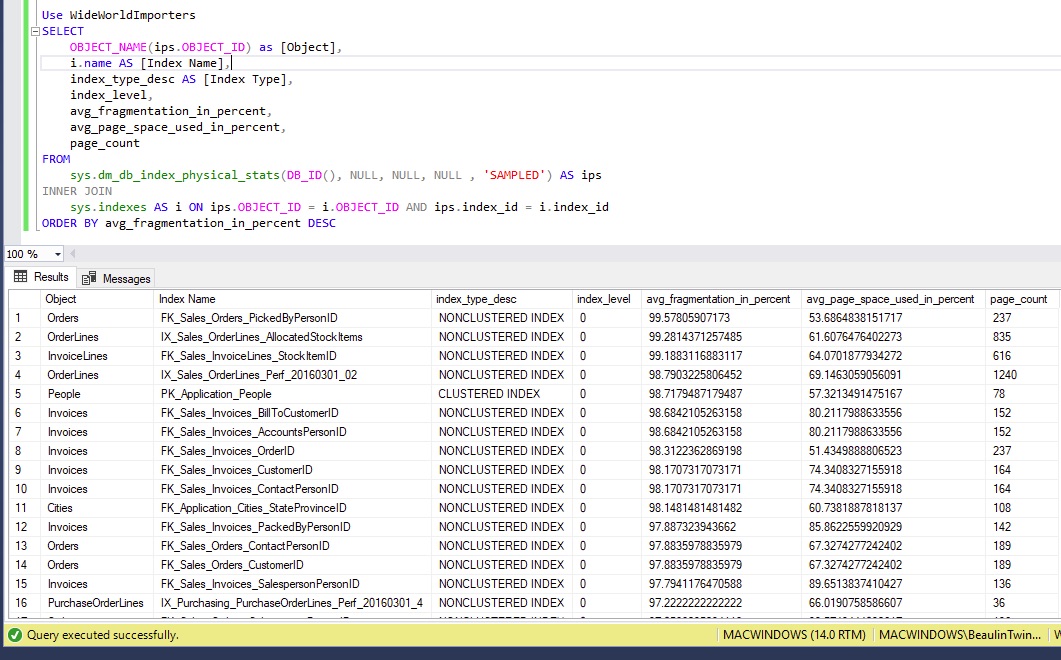Click the MACWINDOWS (14.0 RTM) server status entry

[x=794, y=635]
